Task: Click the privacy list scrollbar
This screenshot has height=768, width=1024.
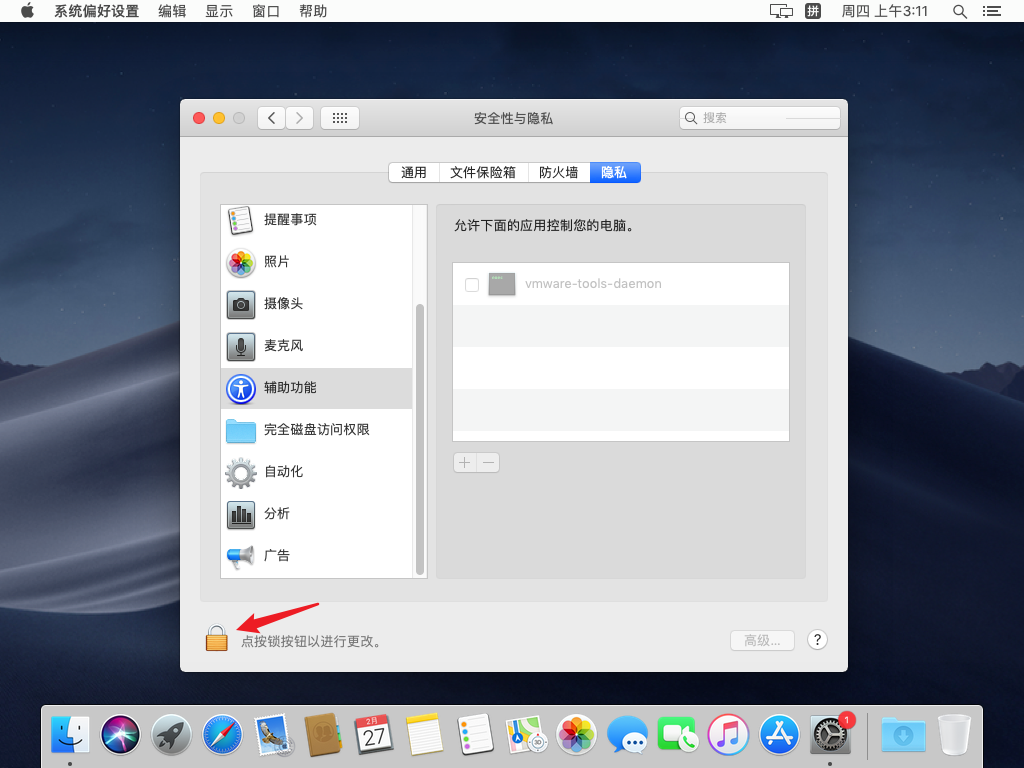Action: pos(420,439)
